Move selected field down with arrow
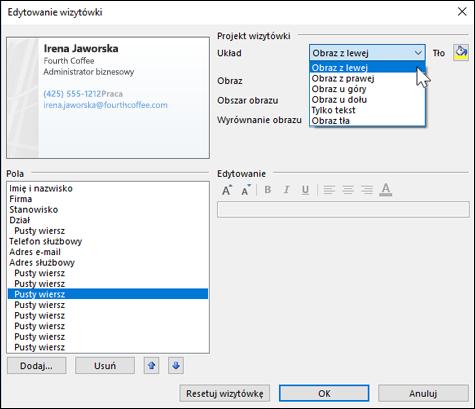Image resolution: width=475 pixels, height=409 pixels. click(176, 366)
